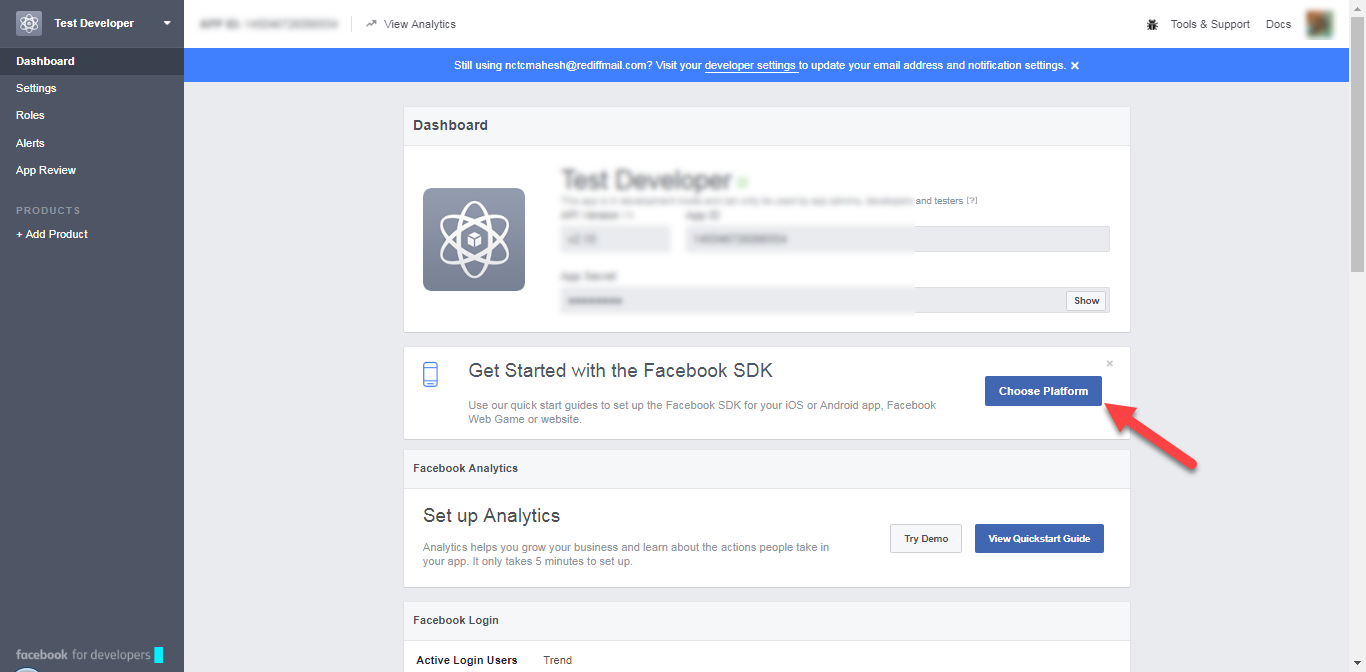1366x672 pixels.
Task: Open the Tools & Support menu
Action: [1210, 24]
